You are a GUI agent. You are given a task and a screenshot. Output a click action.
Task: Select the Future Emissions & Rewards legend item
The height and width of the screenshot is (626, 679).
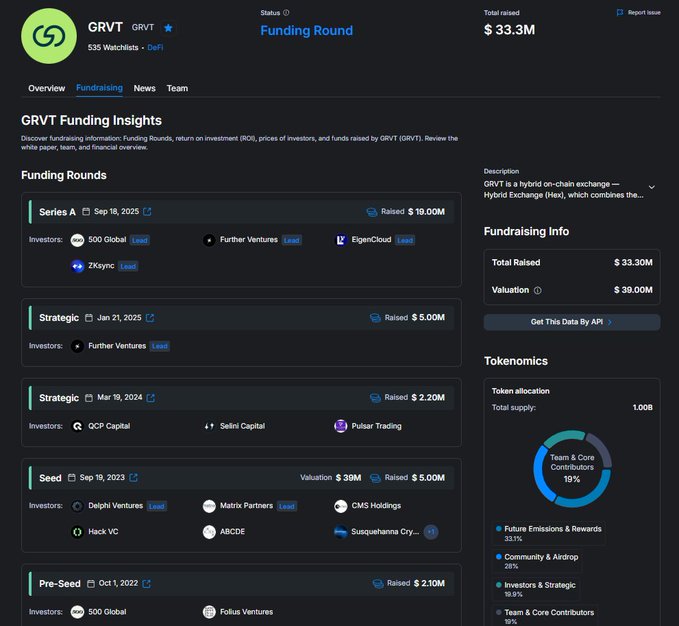pyautogui.click(x=549, y=533)
